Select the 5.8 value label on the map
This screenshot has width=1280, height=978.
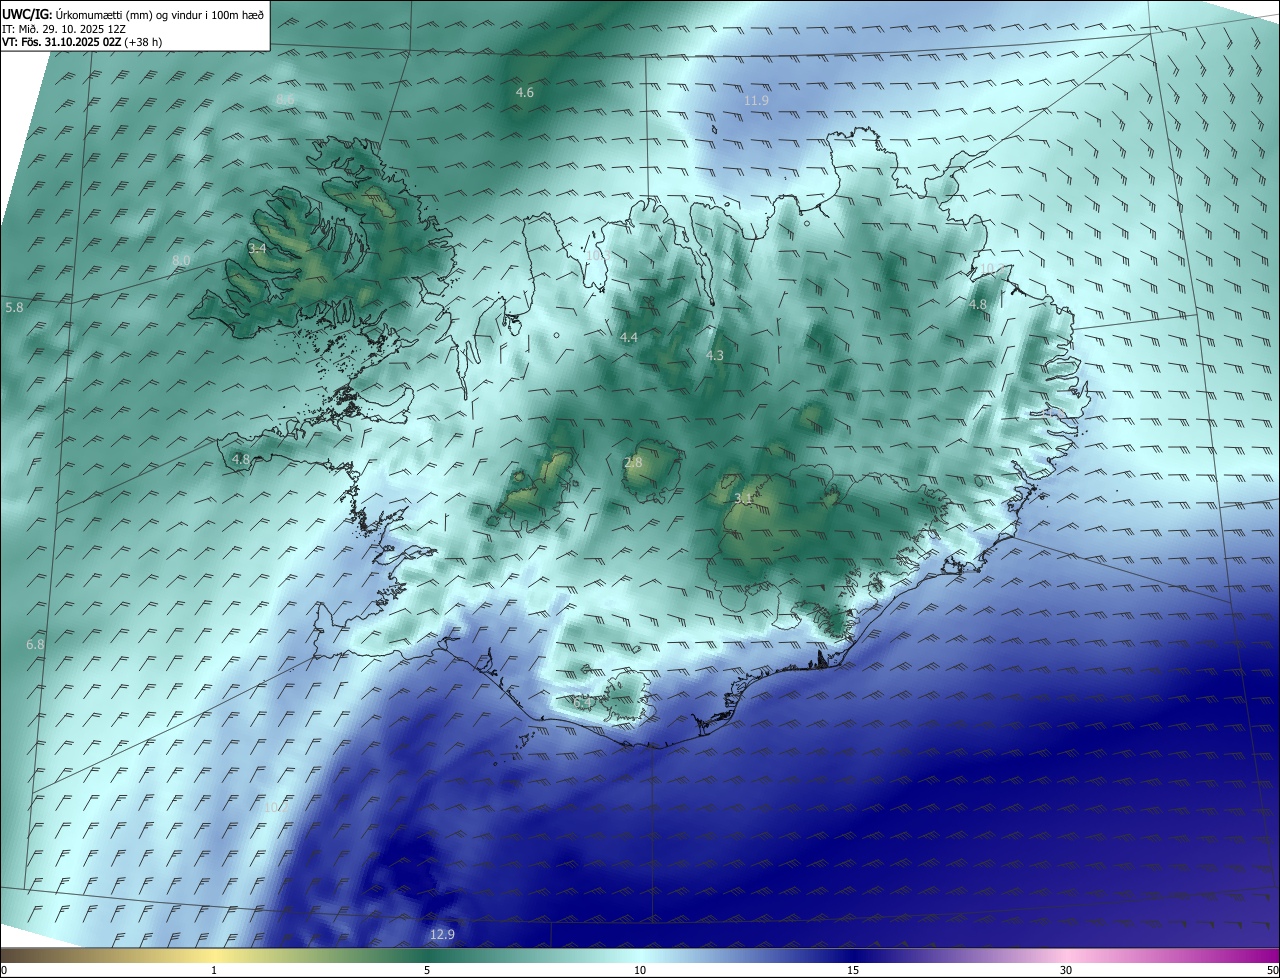click(x=14, y=307)
